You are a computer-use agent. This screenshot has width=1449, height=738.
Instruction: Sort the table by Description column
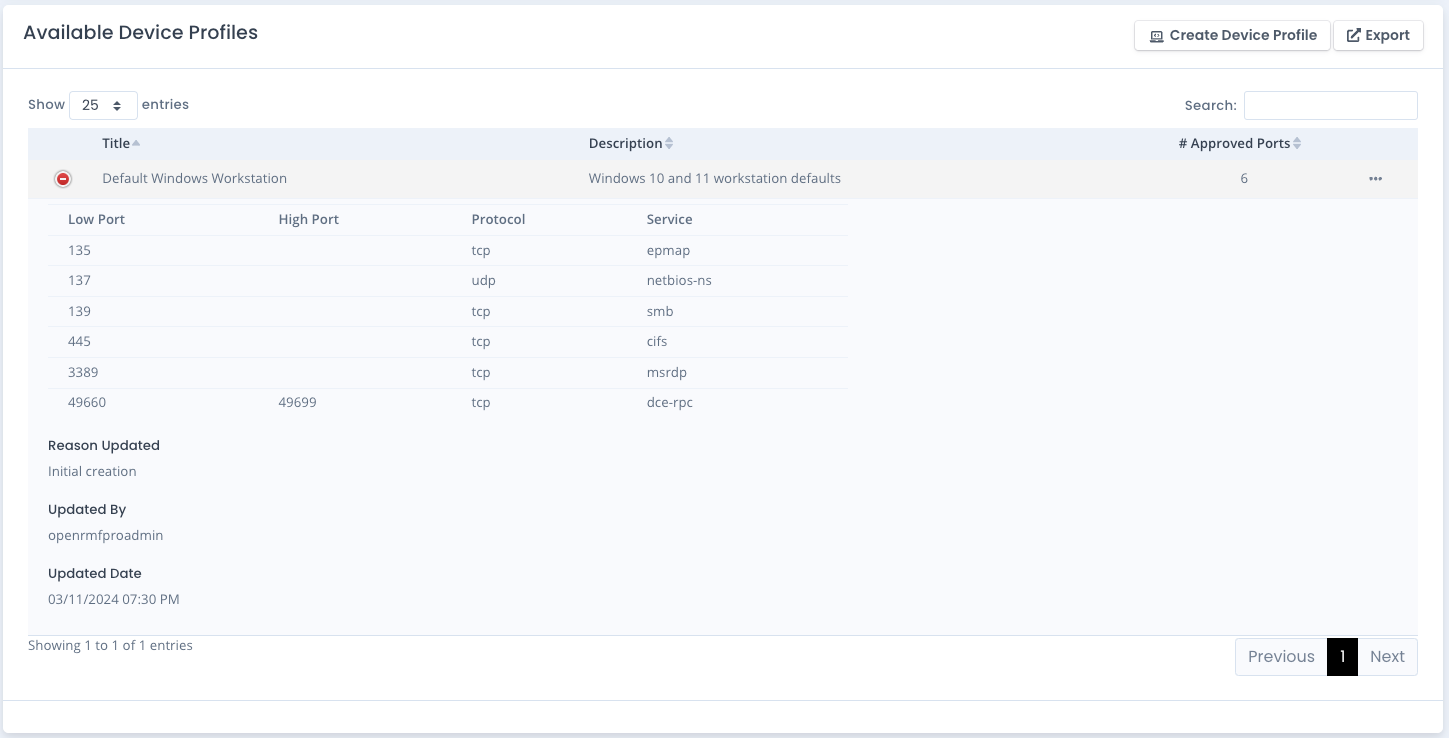[x=631, y=143]
